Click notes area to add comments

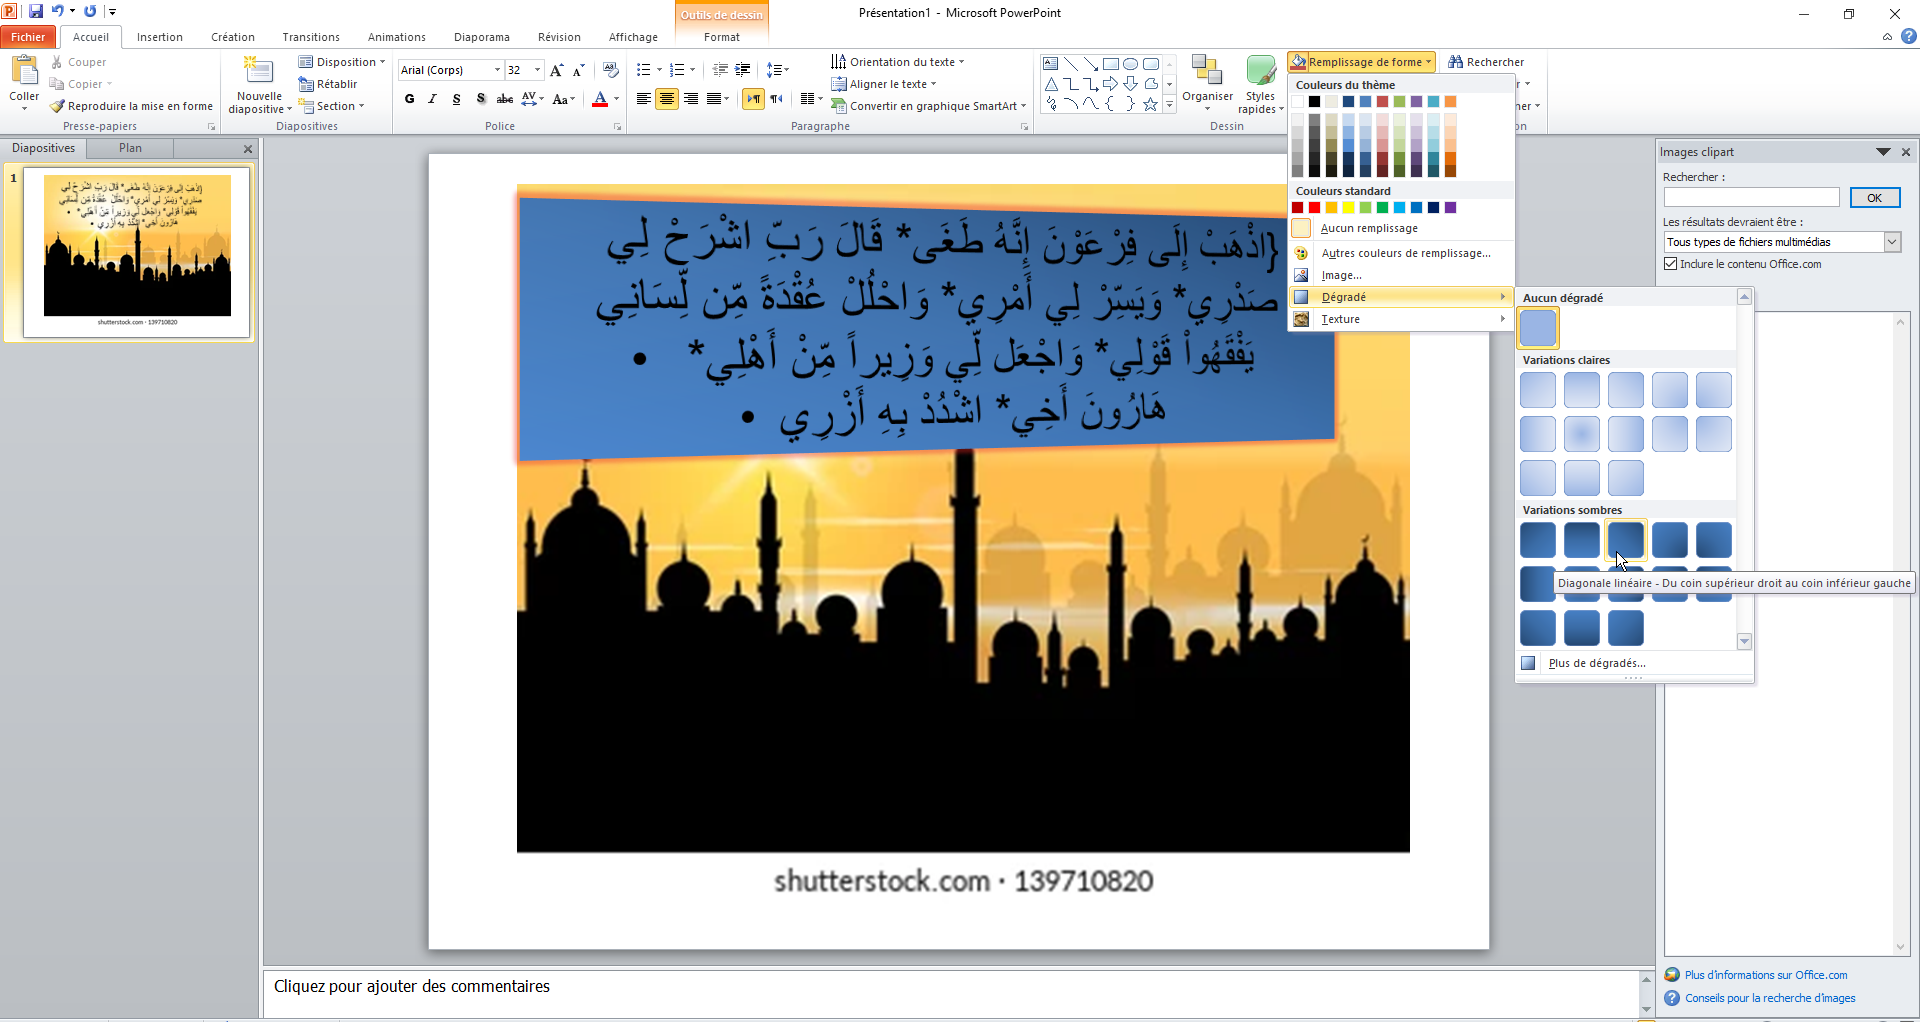tap(950, 992)
